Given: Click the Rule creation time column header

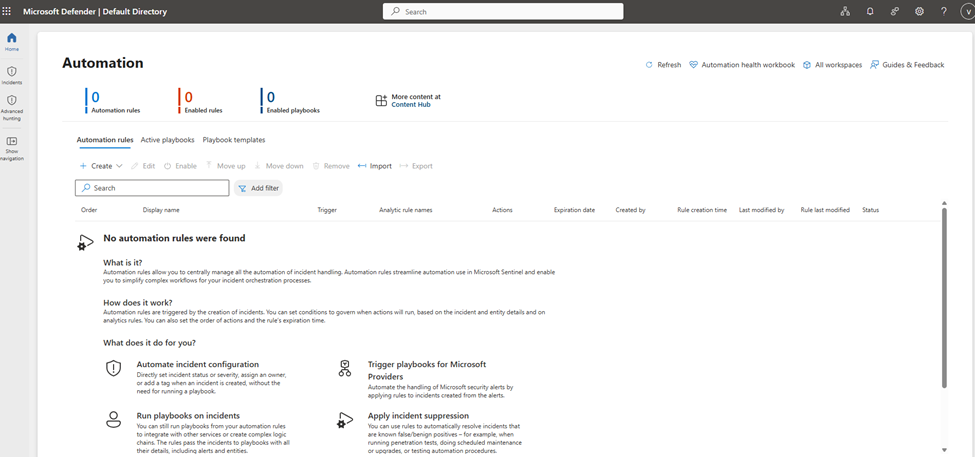Looking at the screenshot, I should 702,210.
